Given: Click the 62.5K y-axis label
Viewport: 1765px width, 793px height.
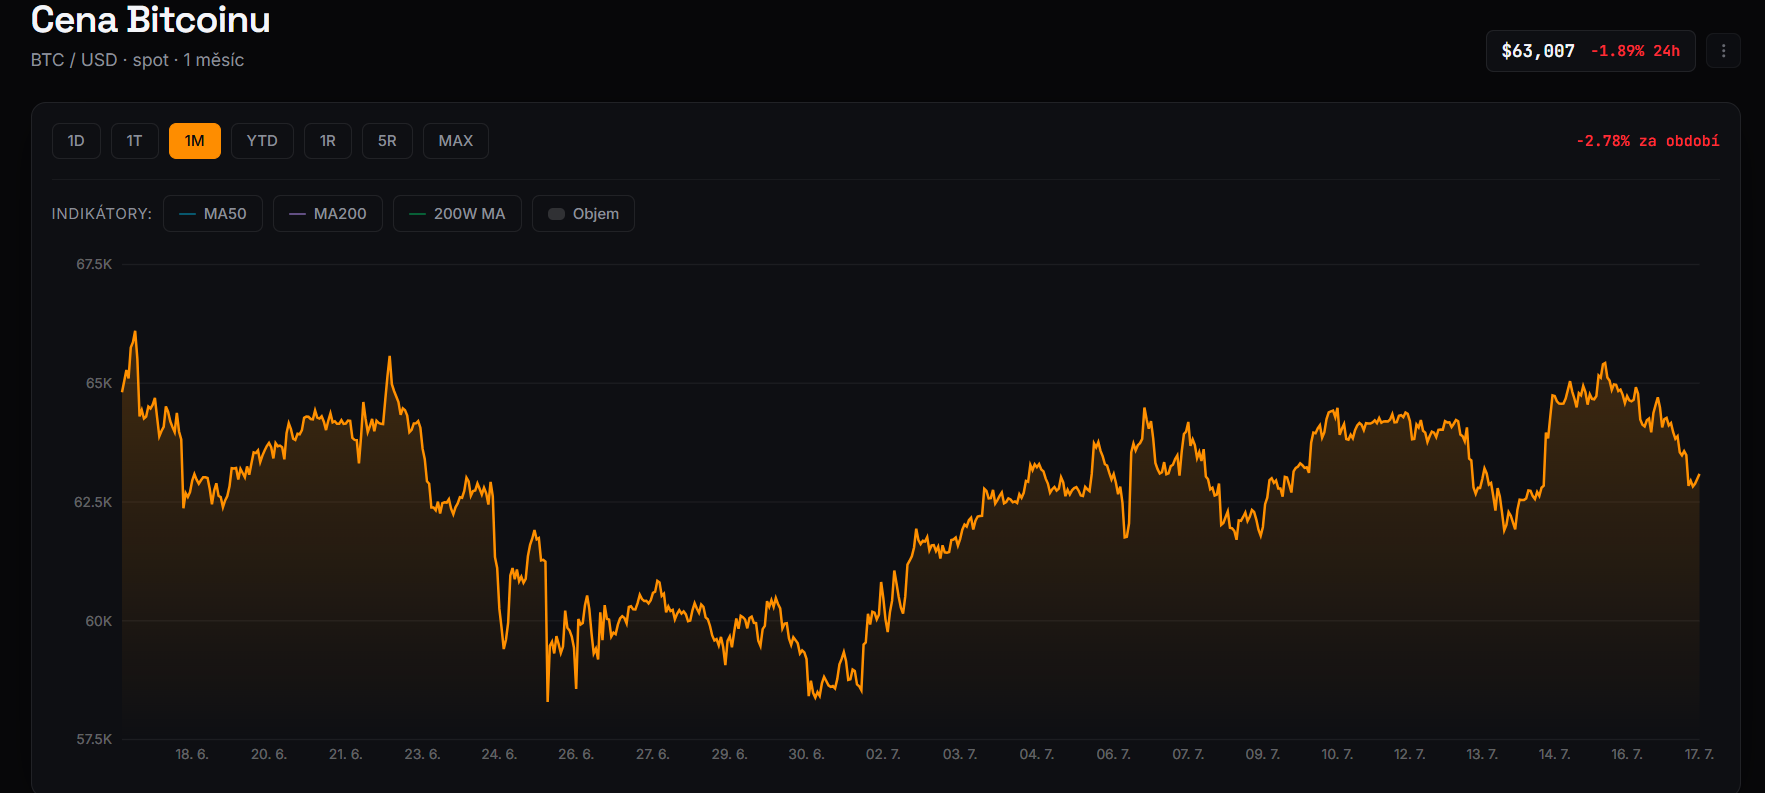Looking at the screenshot, I should (x=93, y=502).
